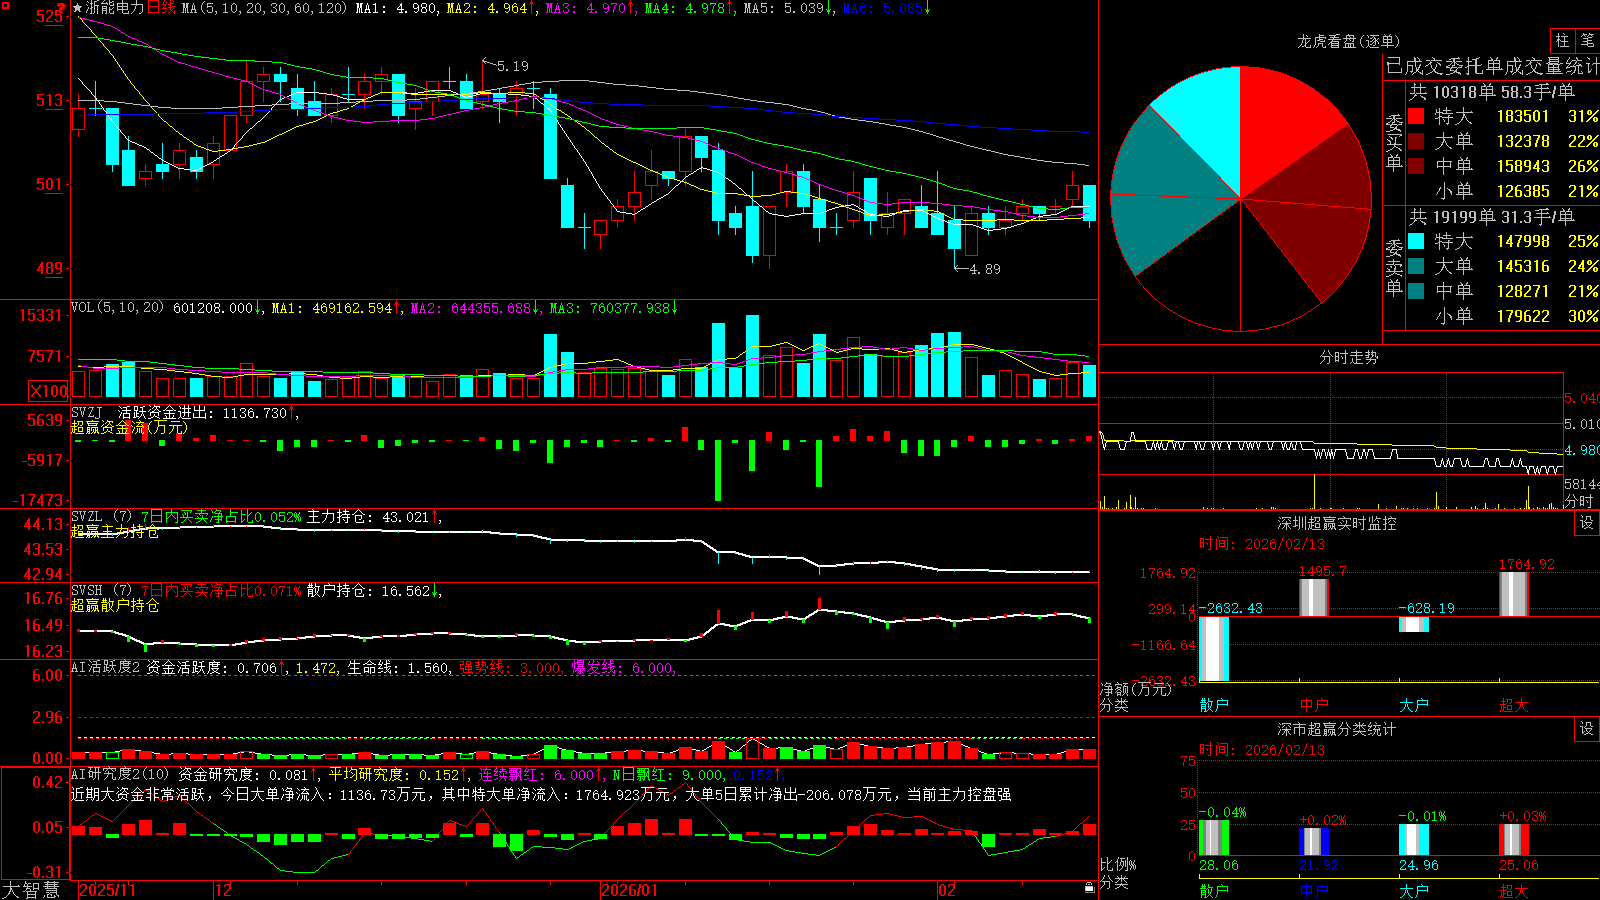This screenshot has width=1600, height=900.
Task: Click the star icon before 浙能电力
Action: (x=78, y=8)
